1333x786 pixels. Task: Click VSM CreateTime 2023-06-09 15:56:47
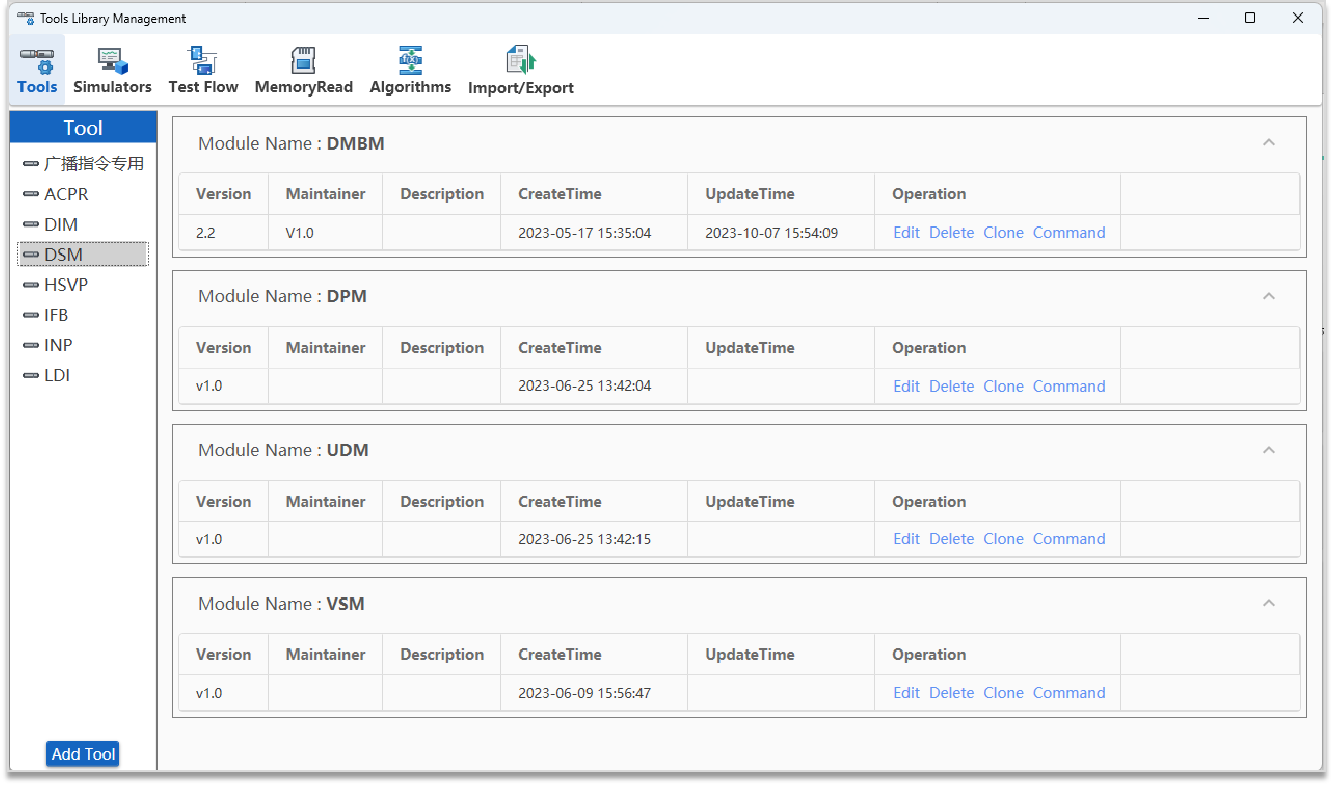point(594,692)
